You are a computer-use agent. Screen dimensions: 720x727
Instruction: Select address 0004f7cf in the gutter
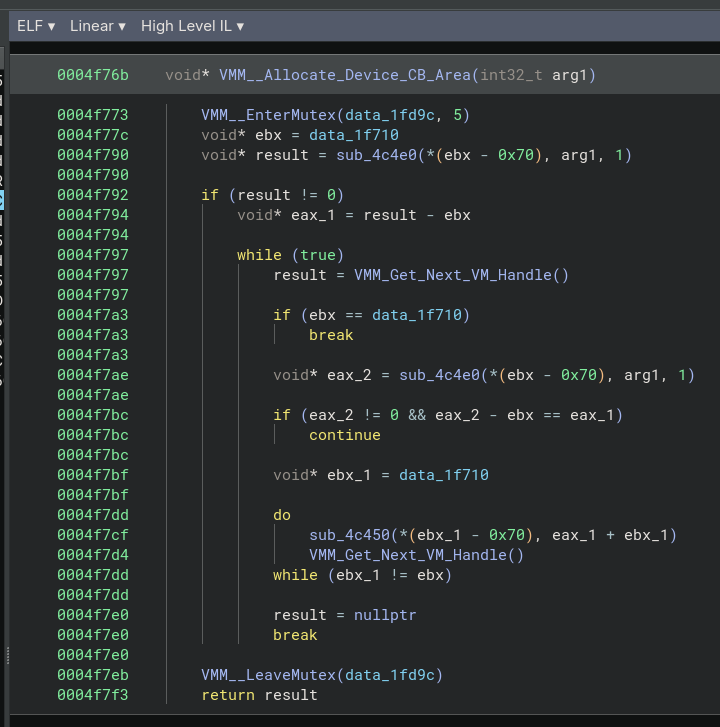[x=93, y=535]
